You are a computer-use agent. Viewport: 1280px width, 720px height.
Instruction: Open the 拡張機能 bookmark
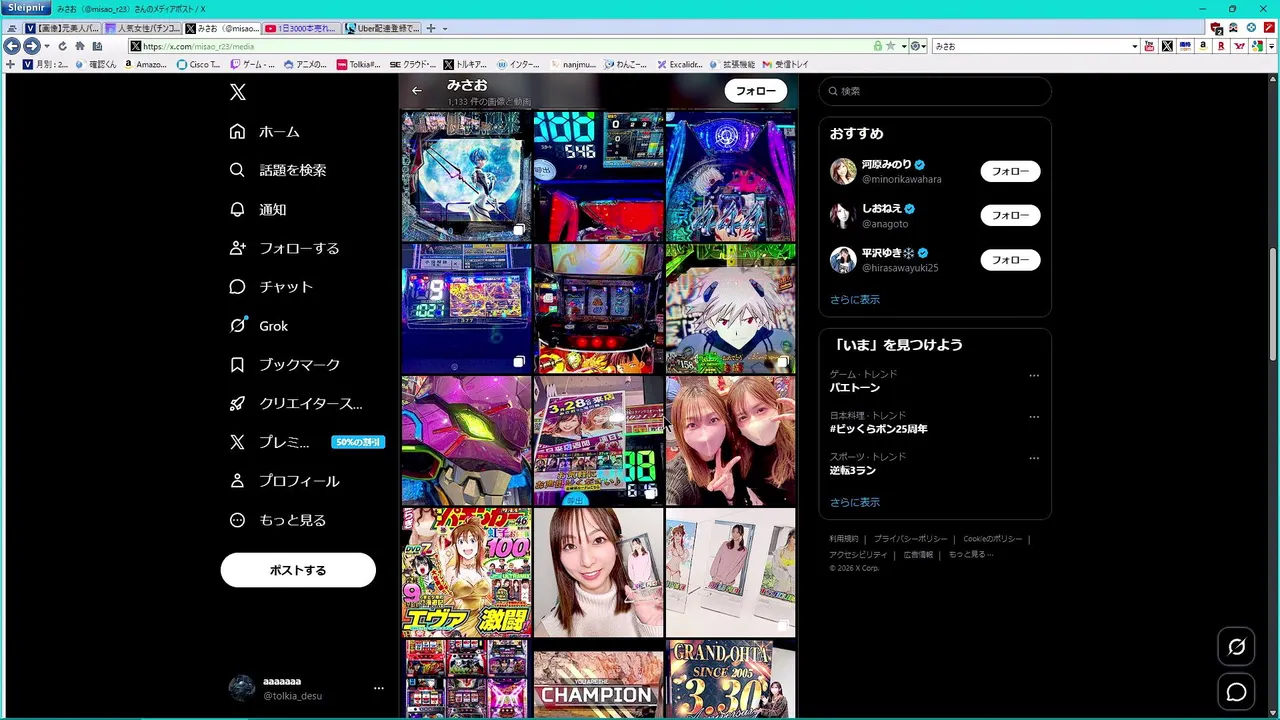tap(732, 64)
